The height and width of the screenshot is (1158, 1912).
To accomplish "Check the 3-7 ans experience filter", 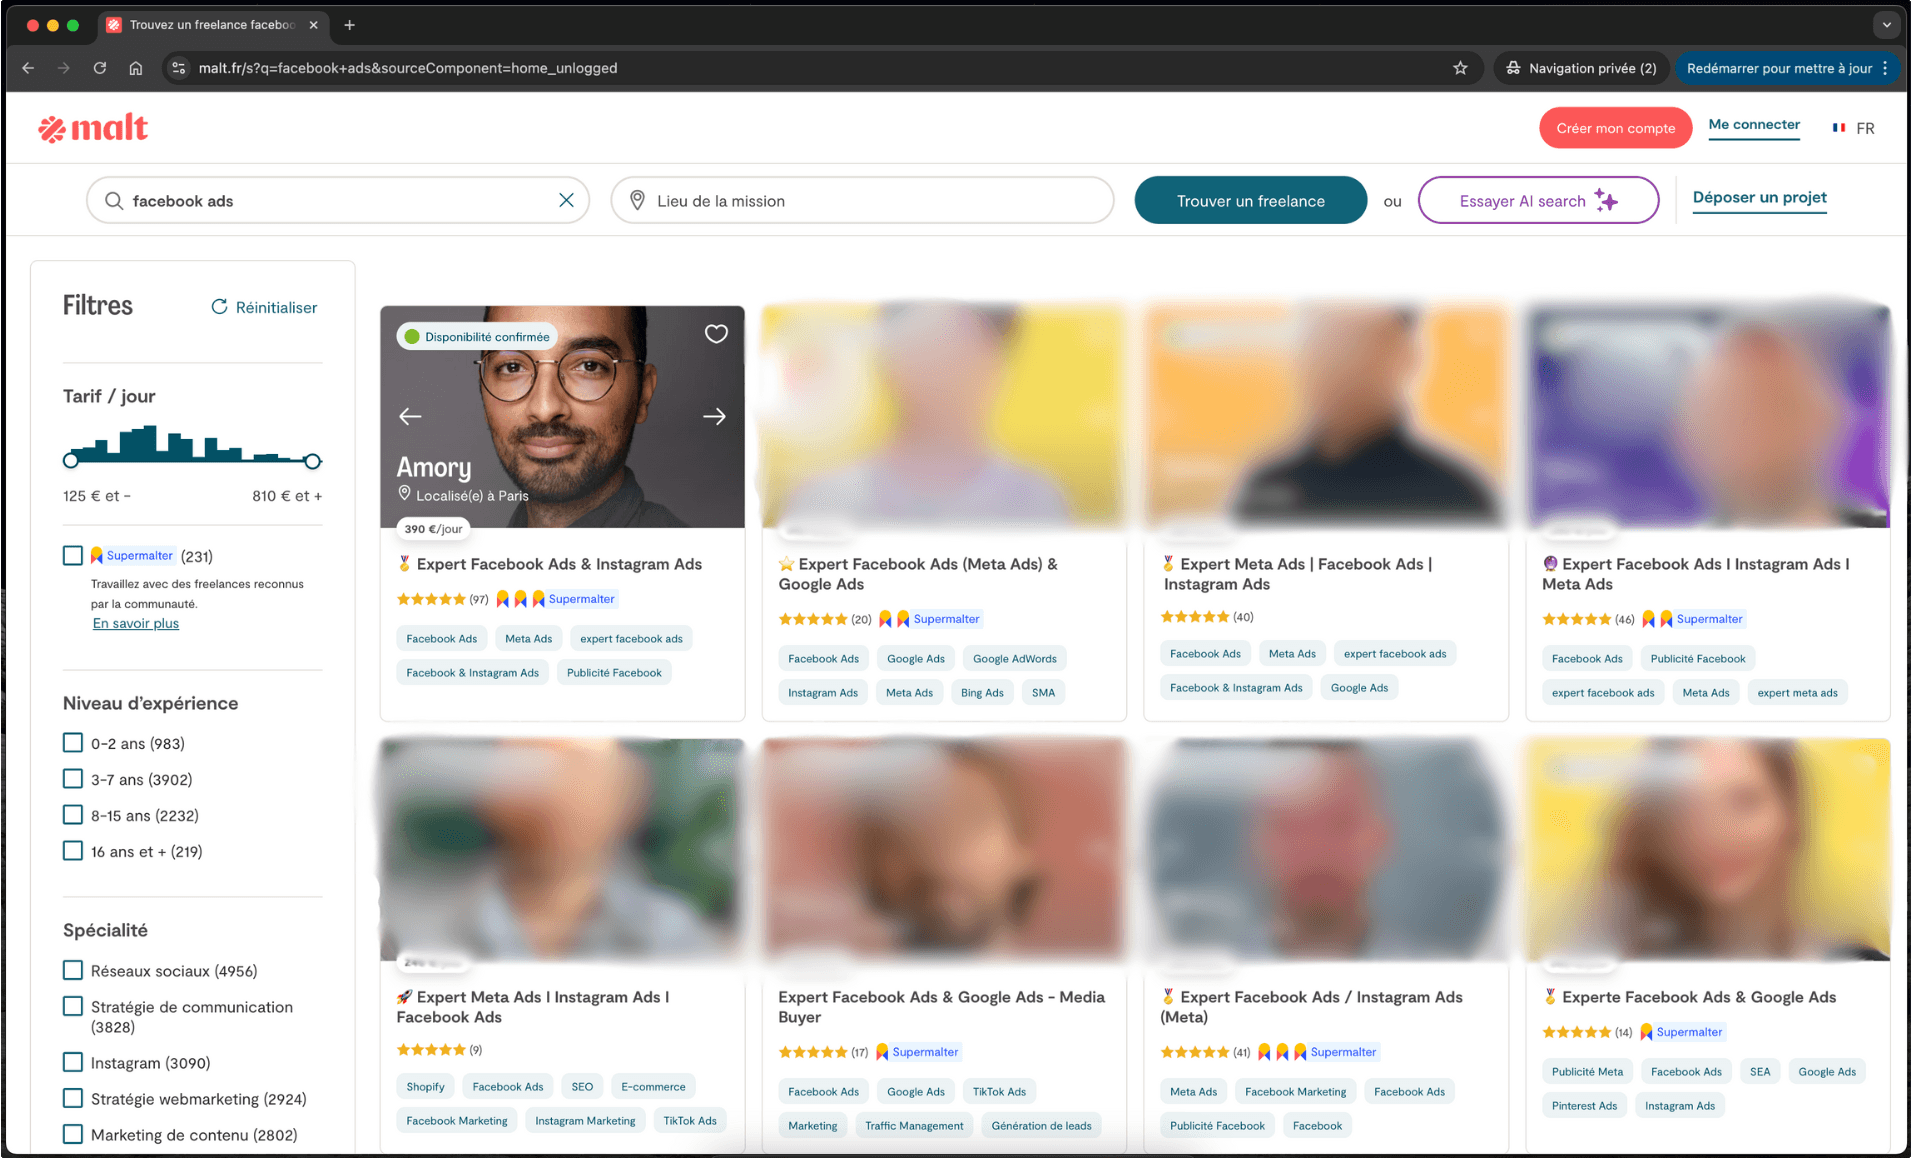I will pos(72,778).
